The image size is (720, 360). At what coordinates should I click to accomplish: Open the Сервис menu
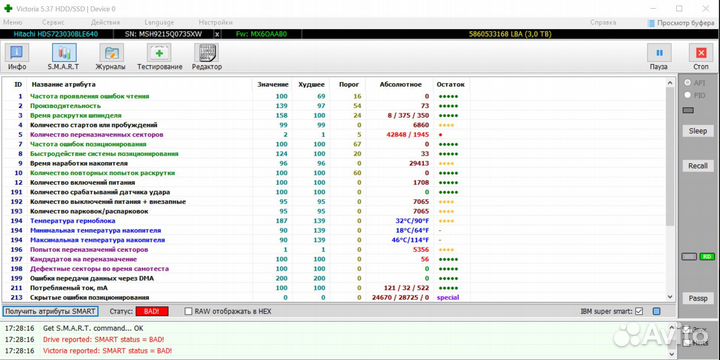coord(53,22)
